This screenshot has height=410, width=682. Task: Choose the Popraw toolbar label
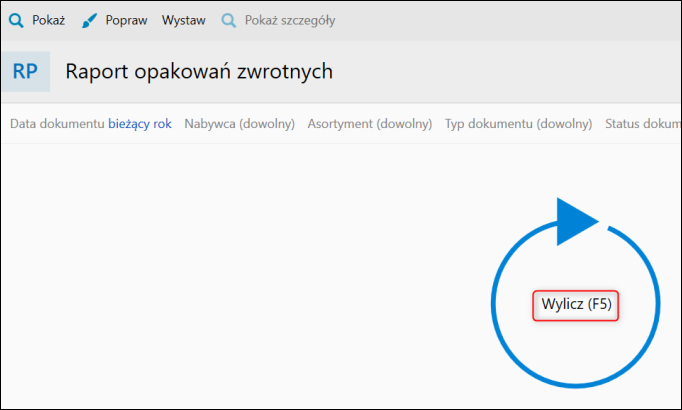point(127,20)
